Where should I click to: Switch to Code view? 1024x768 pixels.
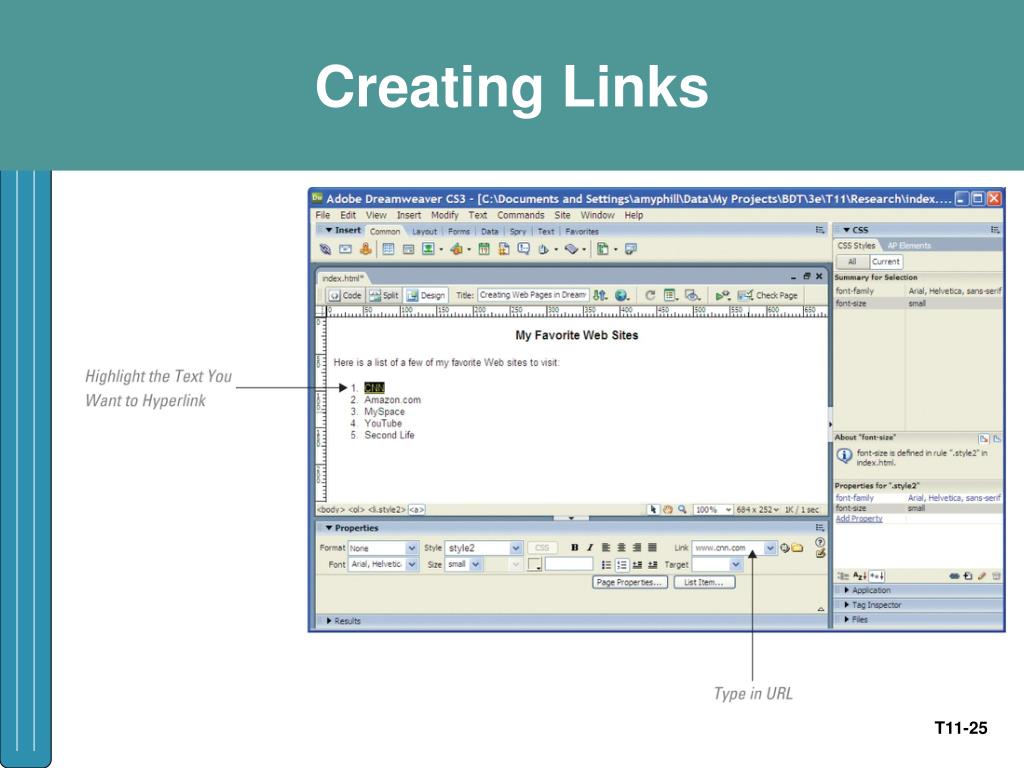[345, 295]
